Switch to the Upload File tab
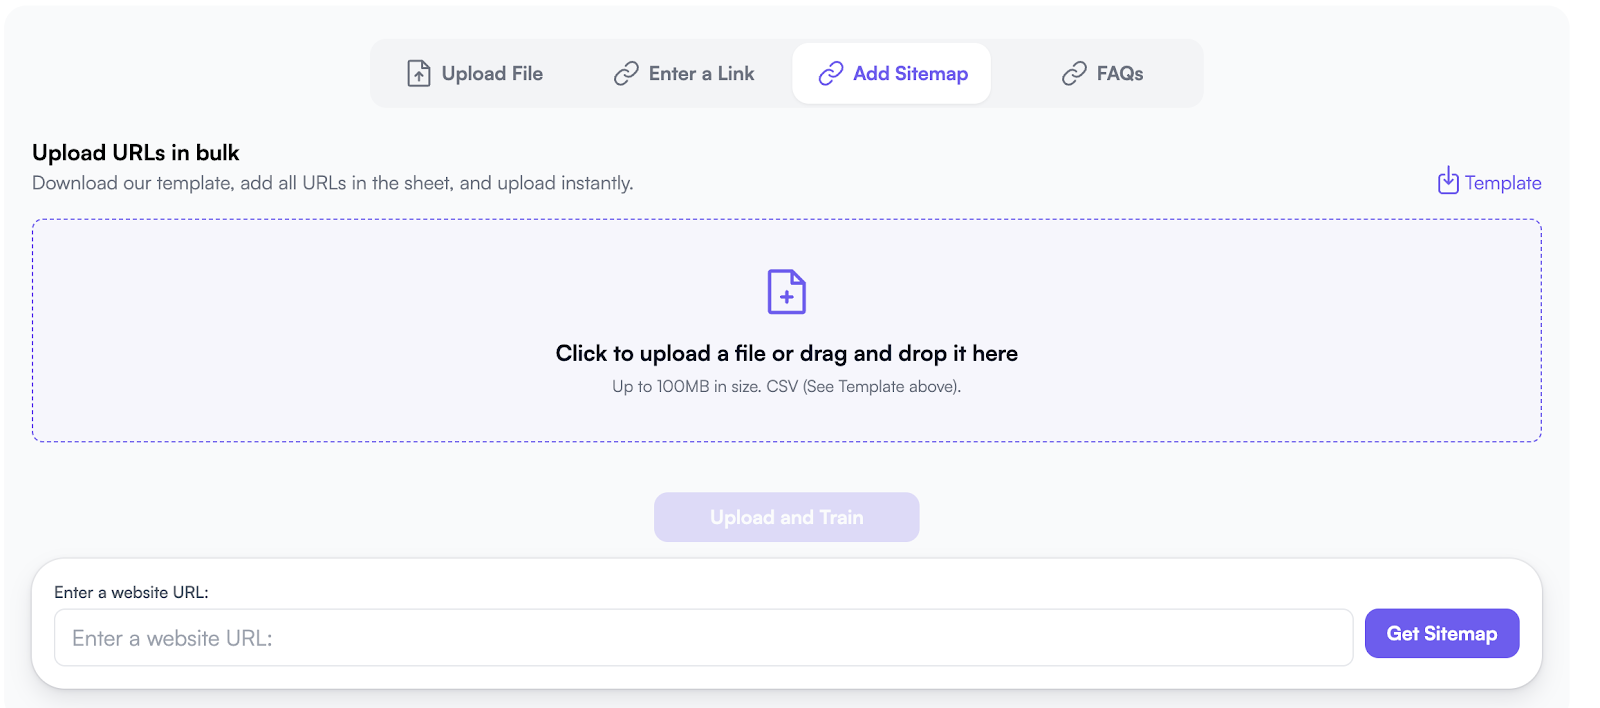 (475, 73)
